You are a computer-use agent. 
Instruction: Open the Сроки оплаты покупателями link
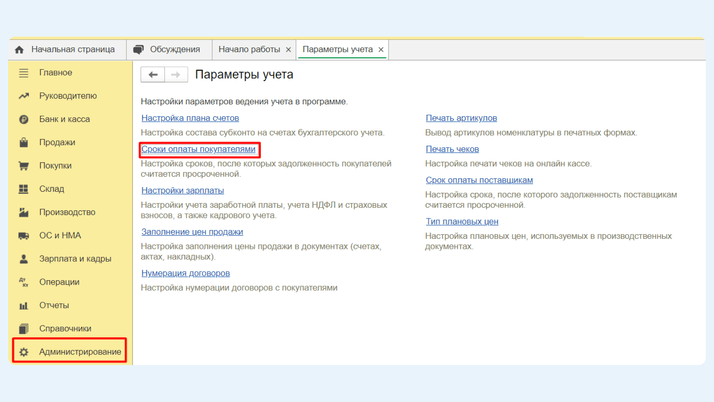tap(198, 149)
